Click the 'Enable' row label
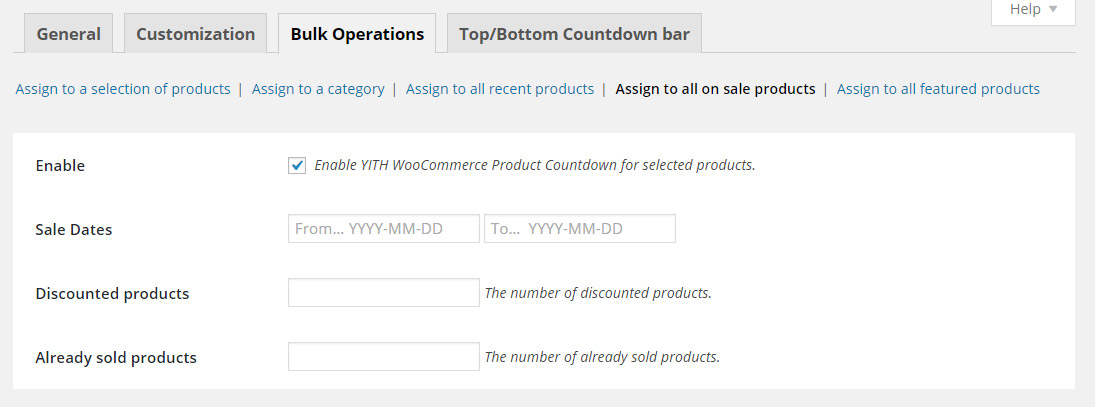1095x407 pixels. coord(60,166)
